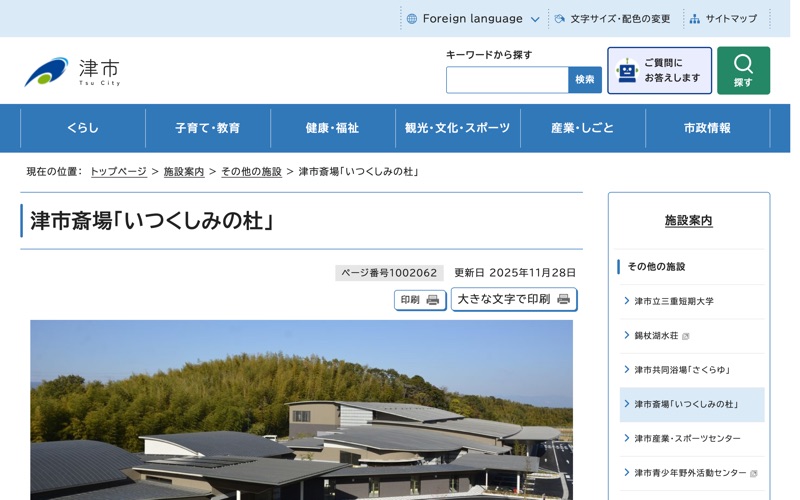
Task: Click the Tsu City swoosh logo
Action: click(x=46, y=71)
